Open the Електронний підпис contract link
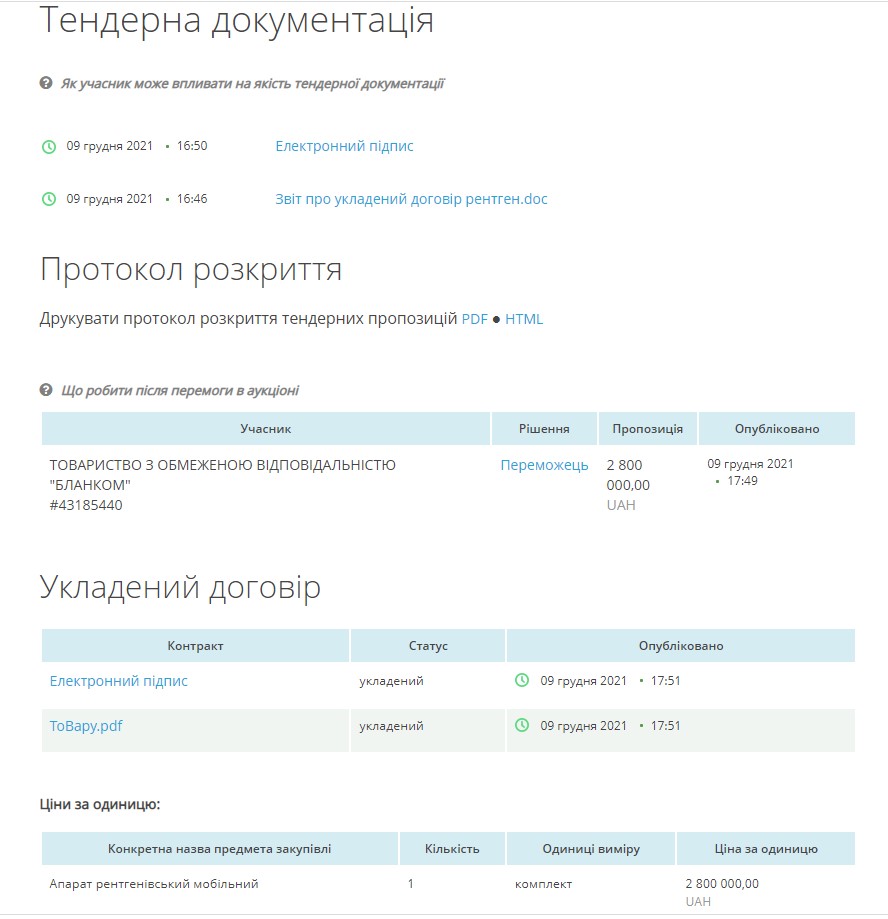Screen dimensions: 888x919 click(x=118, y=680)
